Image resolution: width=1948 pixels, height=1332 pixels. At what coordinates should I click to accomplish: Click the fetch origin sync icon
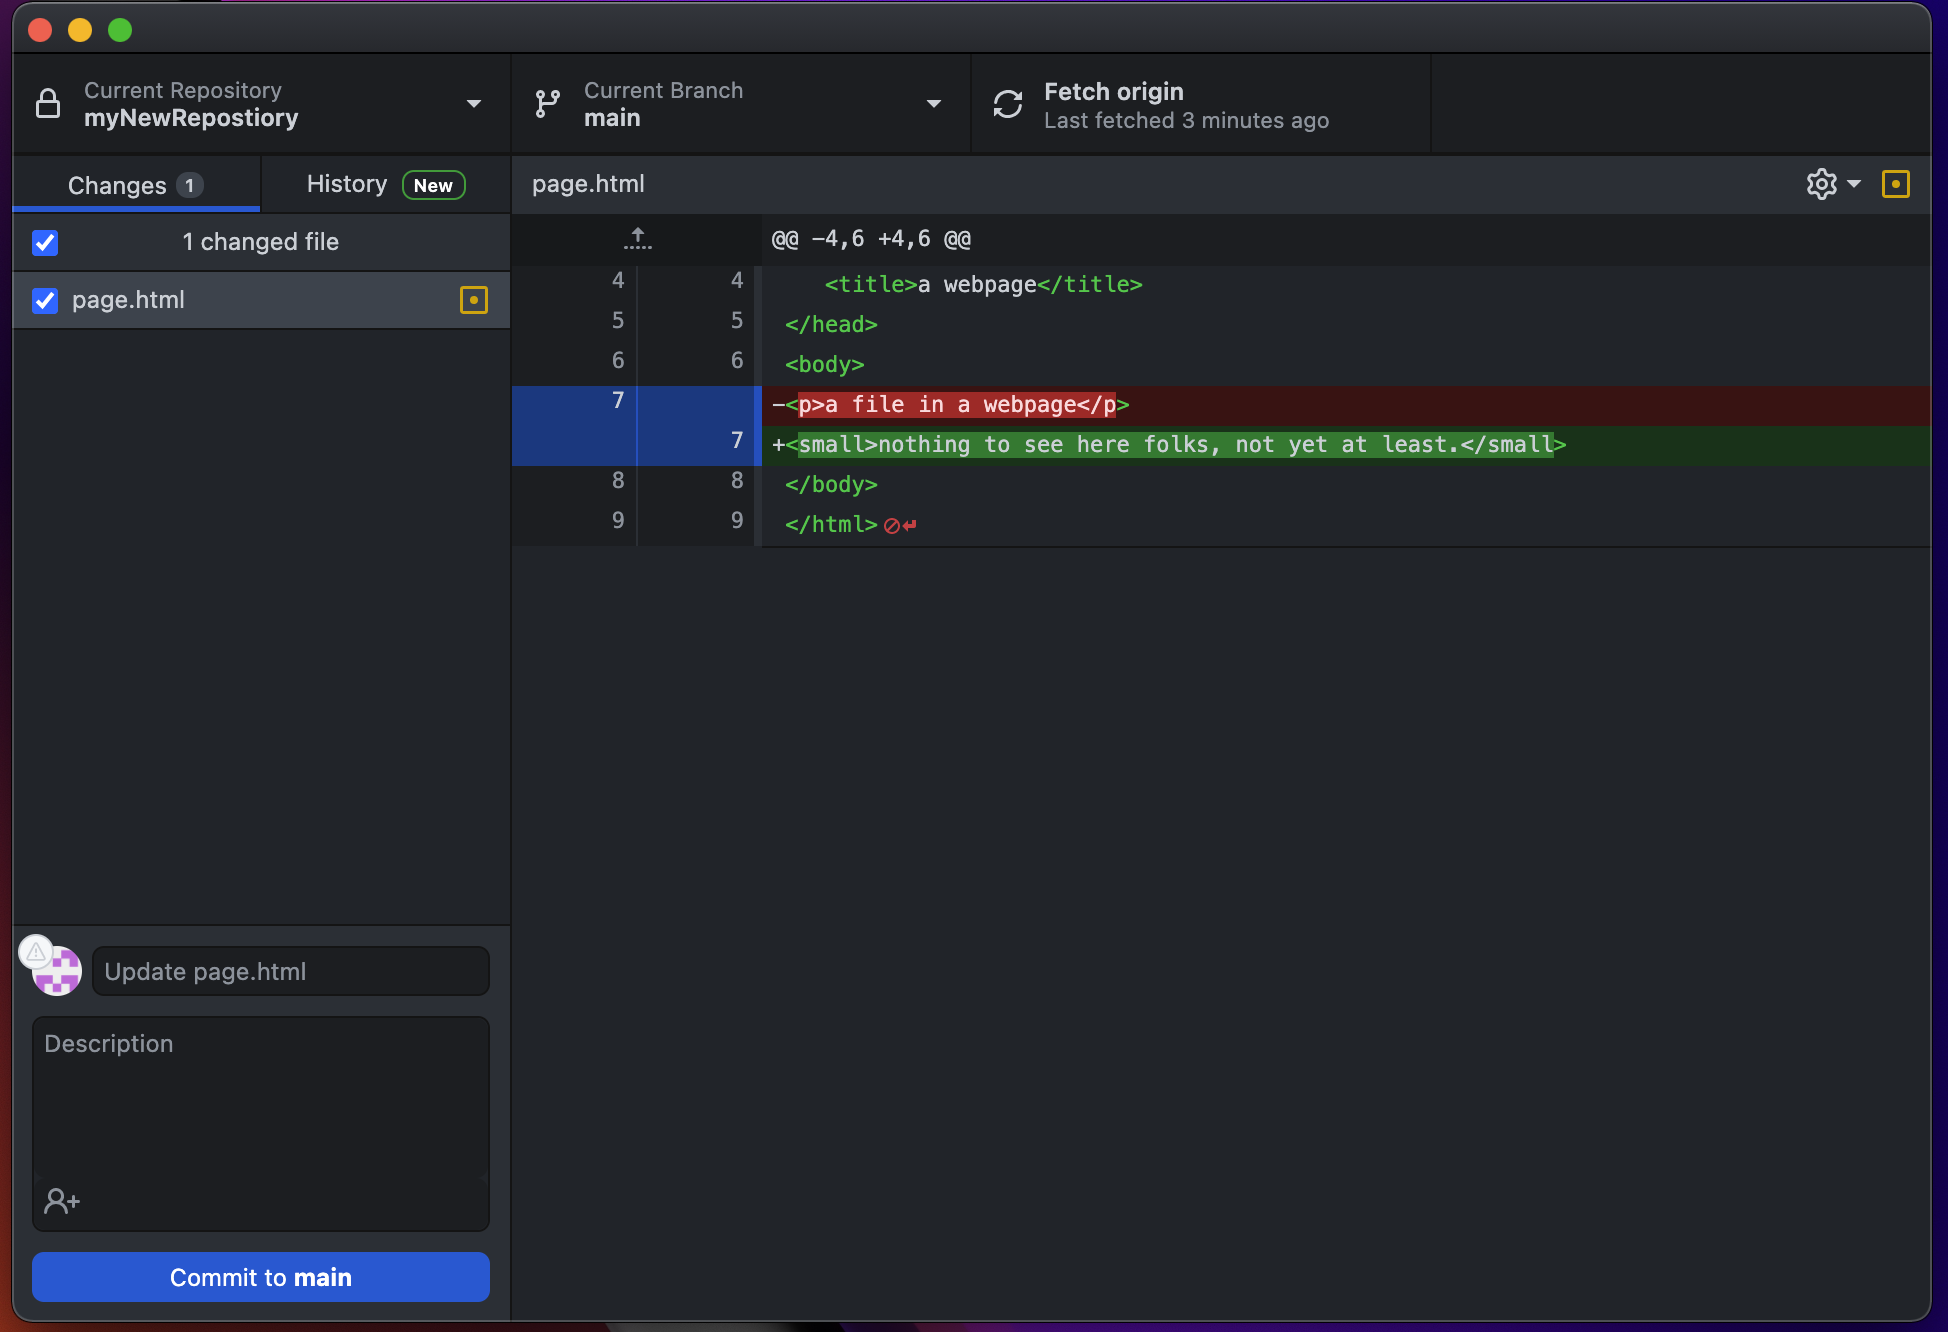click(1008, 104)
